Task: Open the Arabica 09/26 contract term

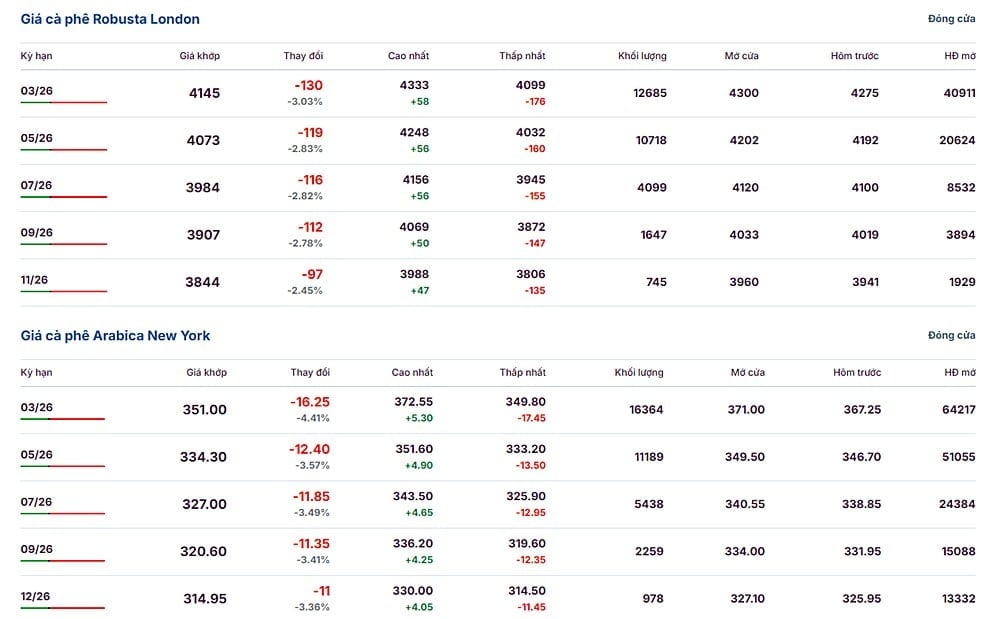Action: click(36, 548)
